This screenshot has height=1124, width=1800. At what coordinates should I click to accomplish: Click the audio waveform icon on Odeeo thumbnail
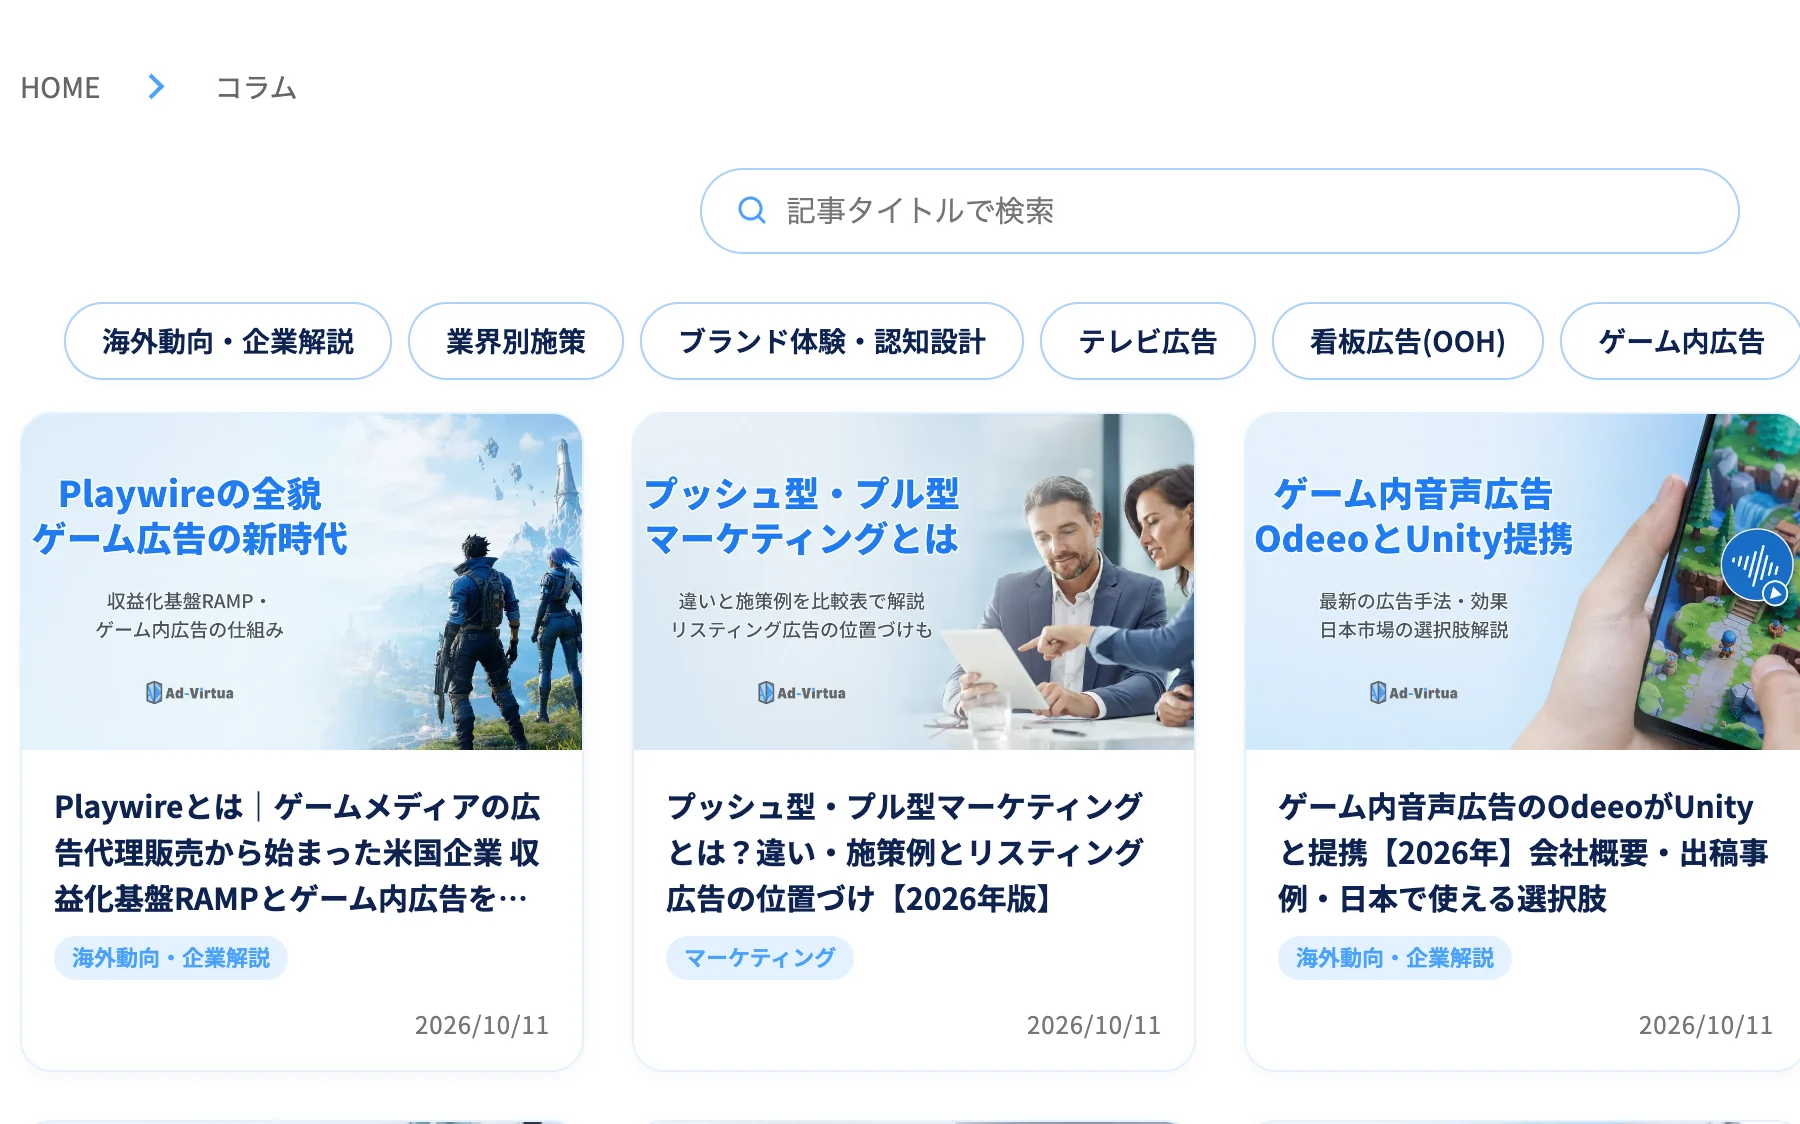click(x=1756, y=566)
